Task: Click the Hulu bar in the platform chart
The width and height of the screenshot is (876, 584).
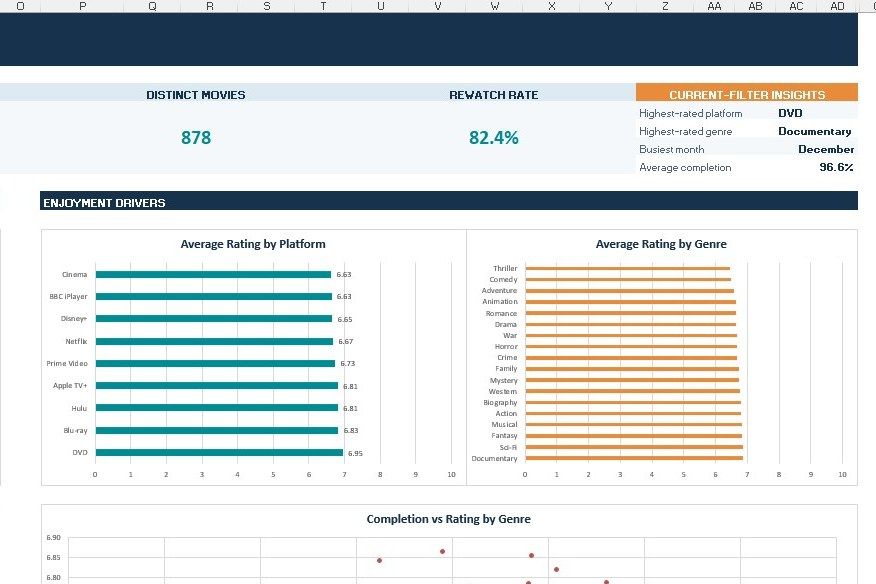Action: [217, 408]
